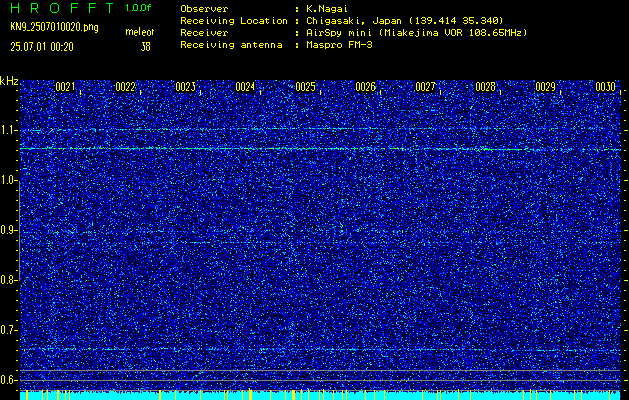Click time marker 0029
This screenshot has height=400, width=629.
coord(546,87)
